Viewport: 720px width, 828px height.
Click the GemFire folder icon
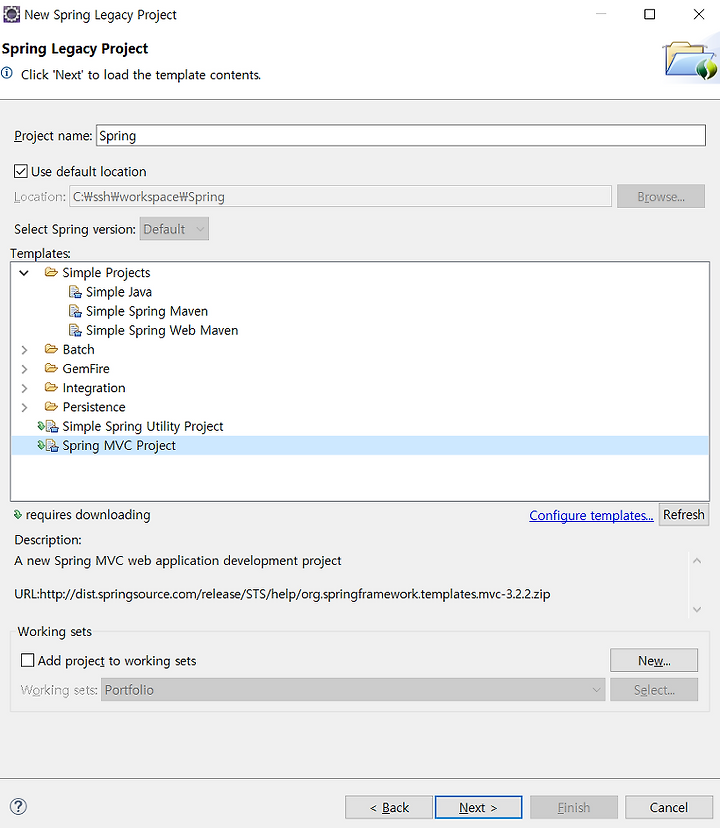pyautogui.click(x=51, y=368)
